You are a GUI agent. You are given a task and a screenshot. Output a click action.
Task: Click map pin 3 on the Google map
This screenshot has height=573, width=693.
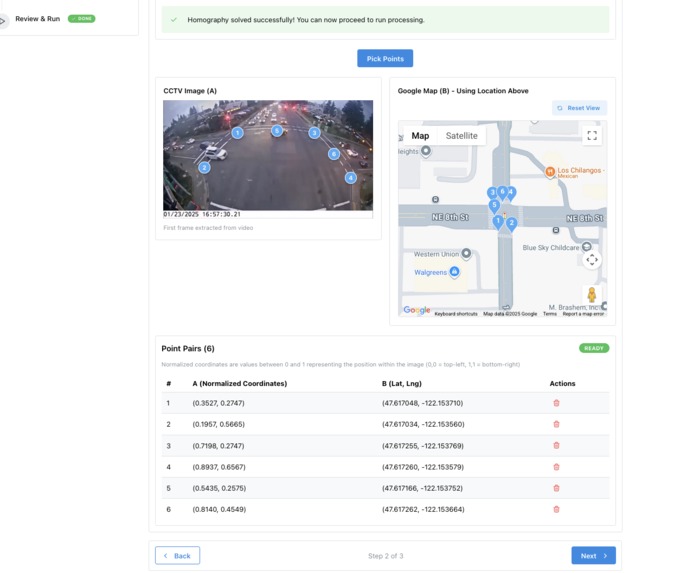click(491, 193)
